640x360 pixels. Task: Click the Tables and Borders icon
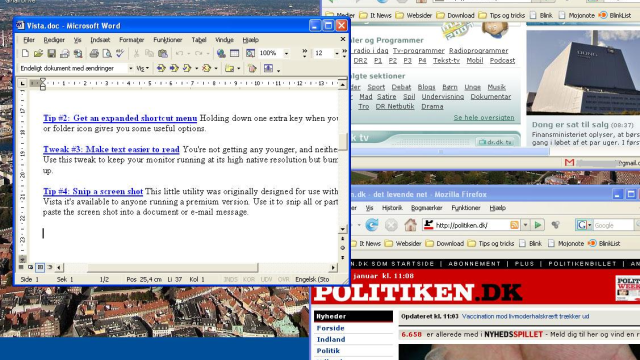coord(234,53)
